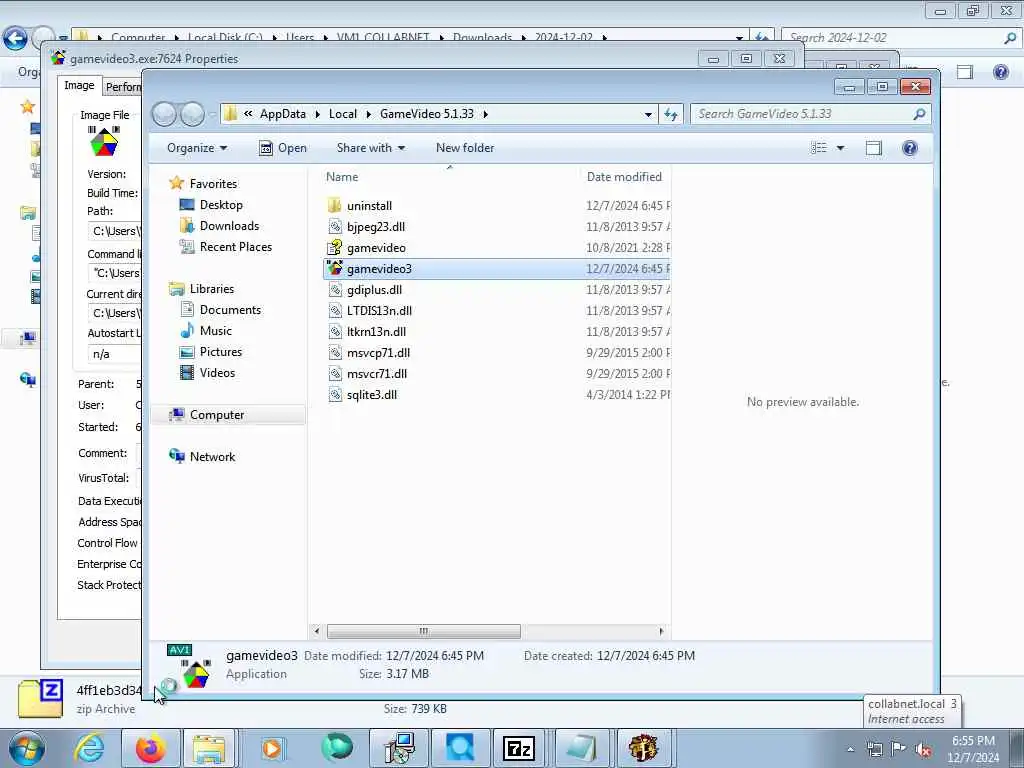Expand the view options dropdown arrow
Viewport: 1024px width, 768px height.
pyautogui.click(x=840, y=148)
